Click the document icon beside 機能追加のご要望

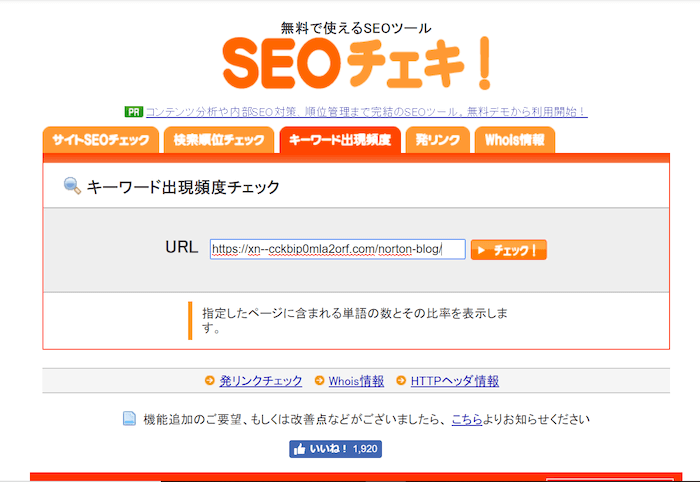coord(129,419)
